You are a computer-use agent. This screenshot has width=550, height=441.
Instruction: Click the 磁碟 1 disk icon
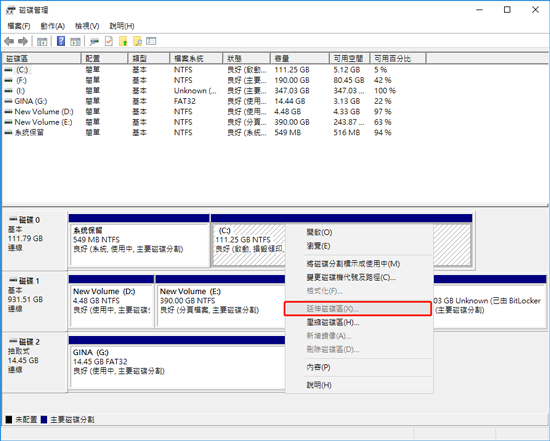[13, 280]
